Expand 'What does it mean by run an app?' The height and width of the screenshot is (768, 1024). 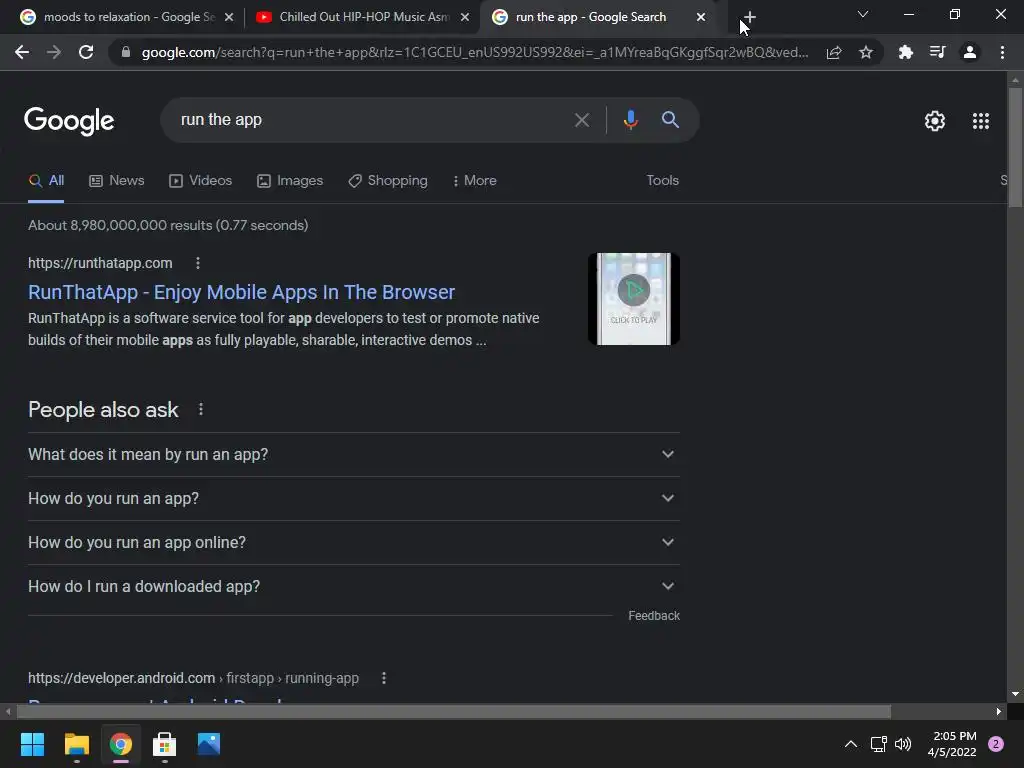coord(354,455)
